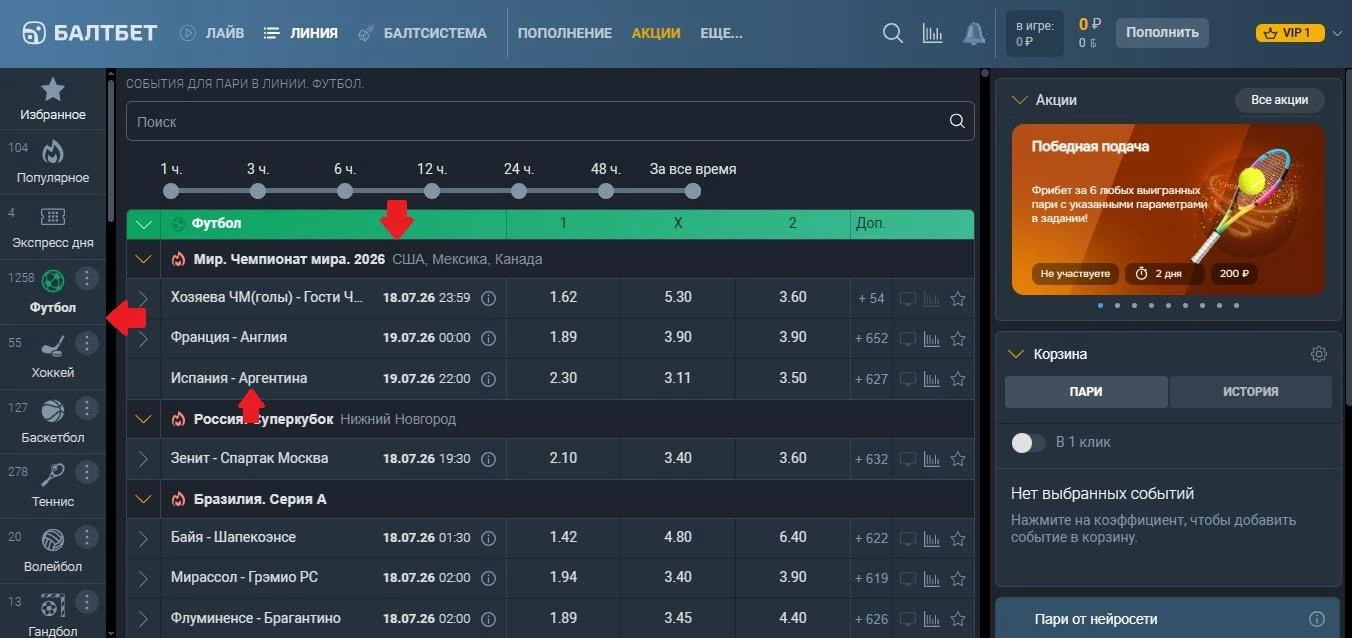Collapse Мир. Чемпионат мира 2026 group
1352x638 pixels.
[x=143, y=259]
